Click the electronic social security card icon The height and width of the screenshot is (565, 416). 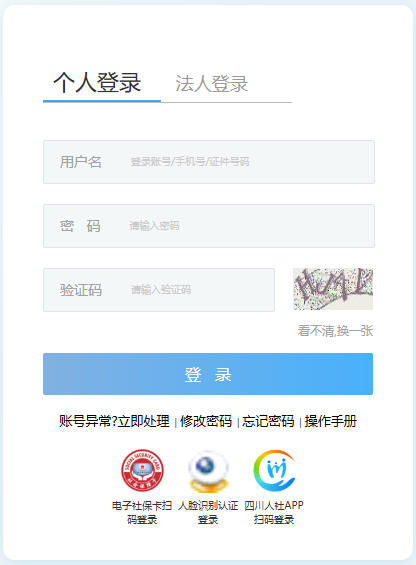click(142, 471)
